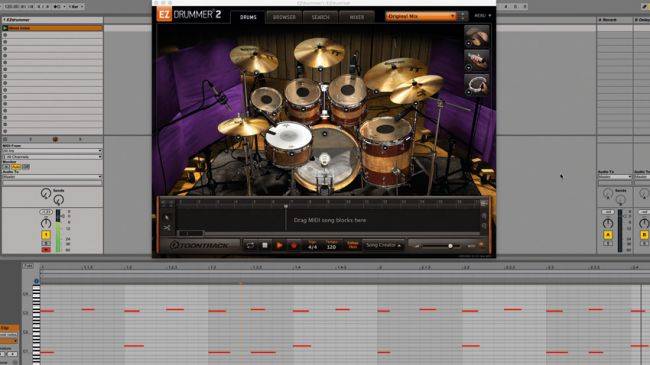Select the arrow pointer tool in song track
650x365 pixels.
tap(167, 217)
